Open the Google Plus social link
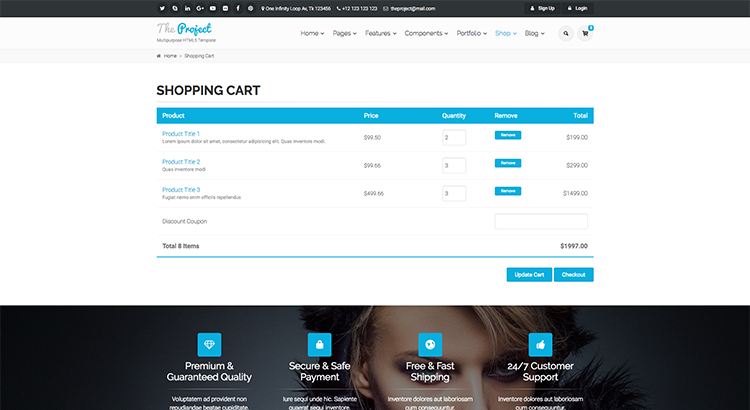750x410 pixels. point(200,8)
